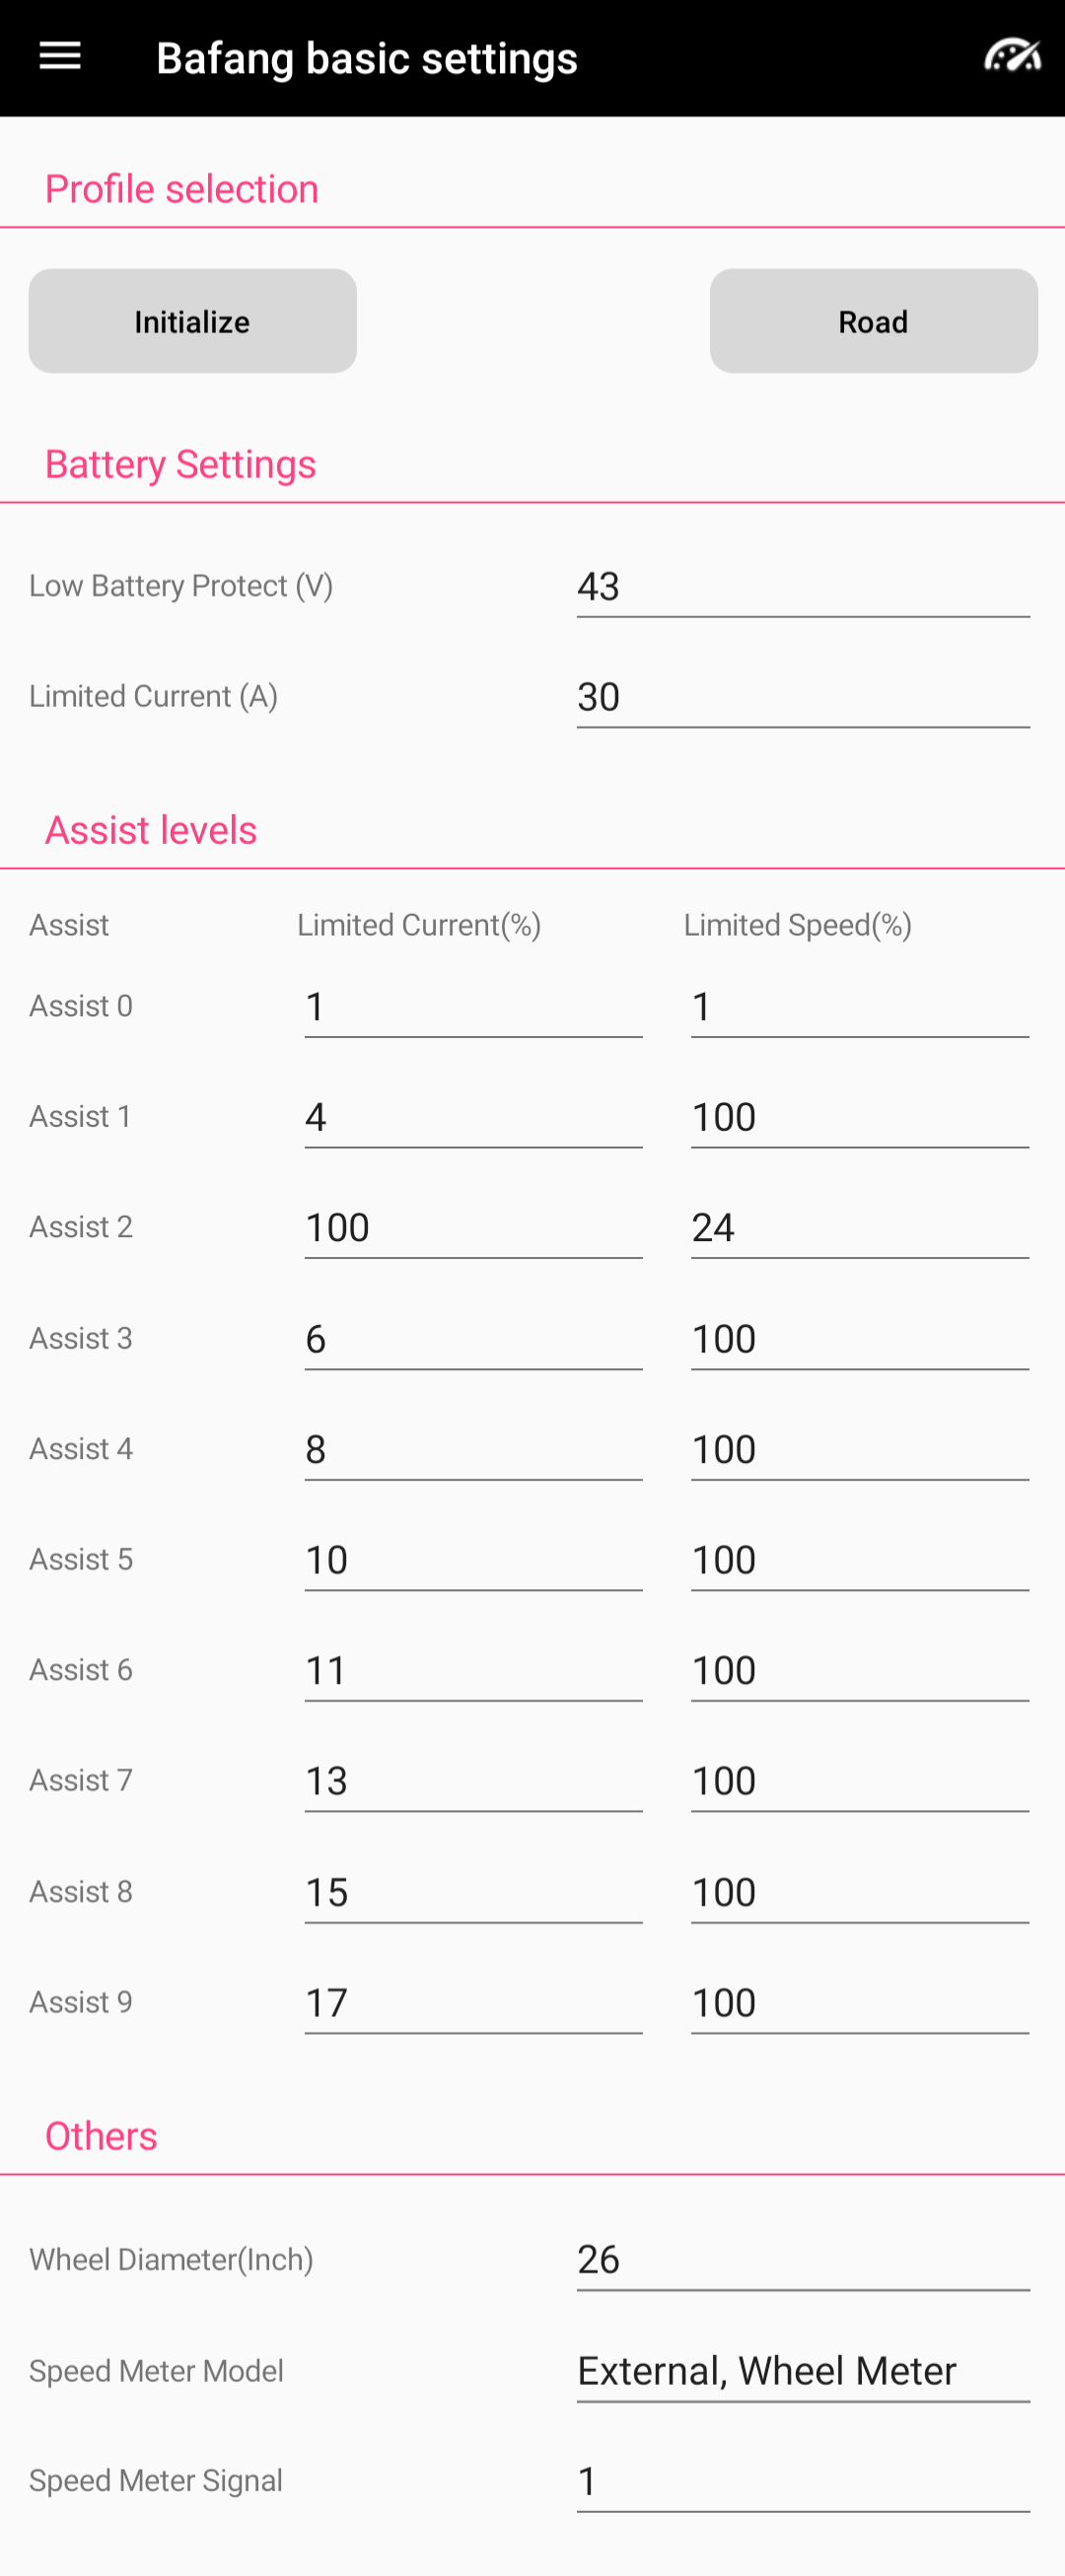Open the Speed Meter Model dropdown
Screen dimensions: 1065x2576
coord(802,2371)
